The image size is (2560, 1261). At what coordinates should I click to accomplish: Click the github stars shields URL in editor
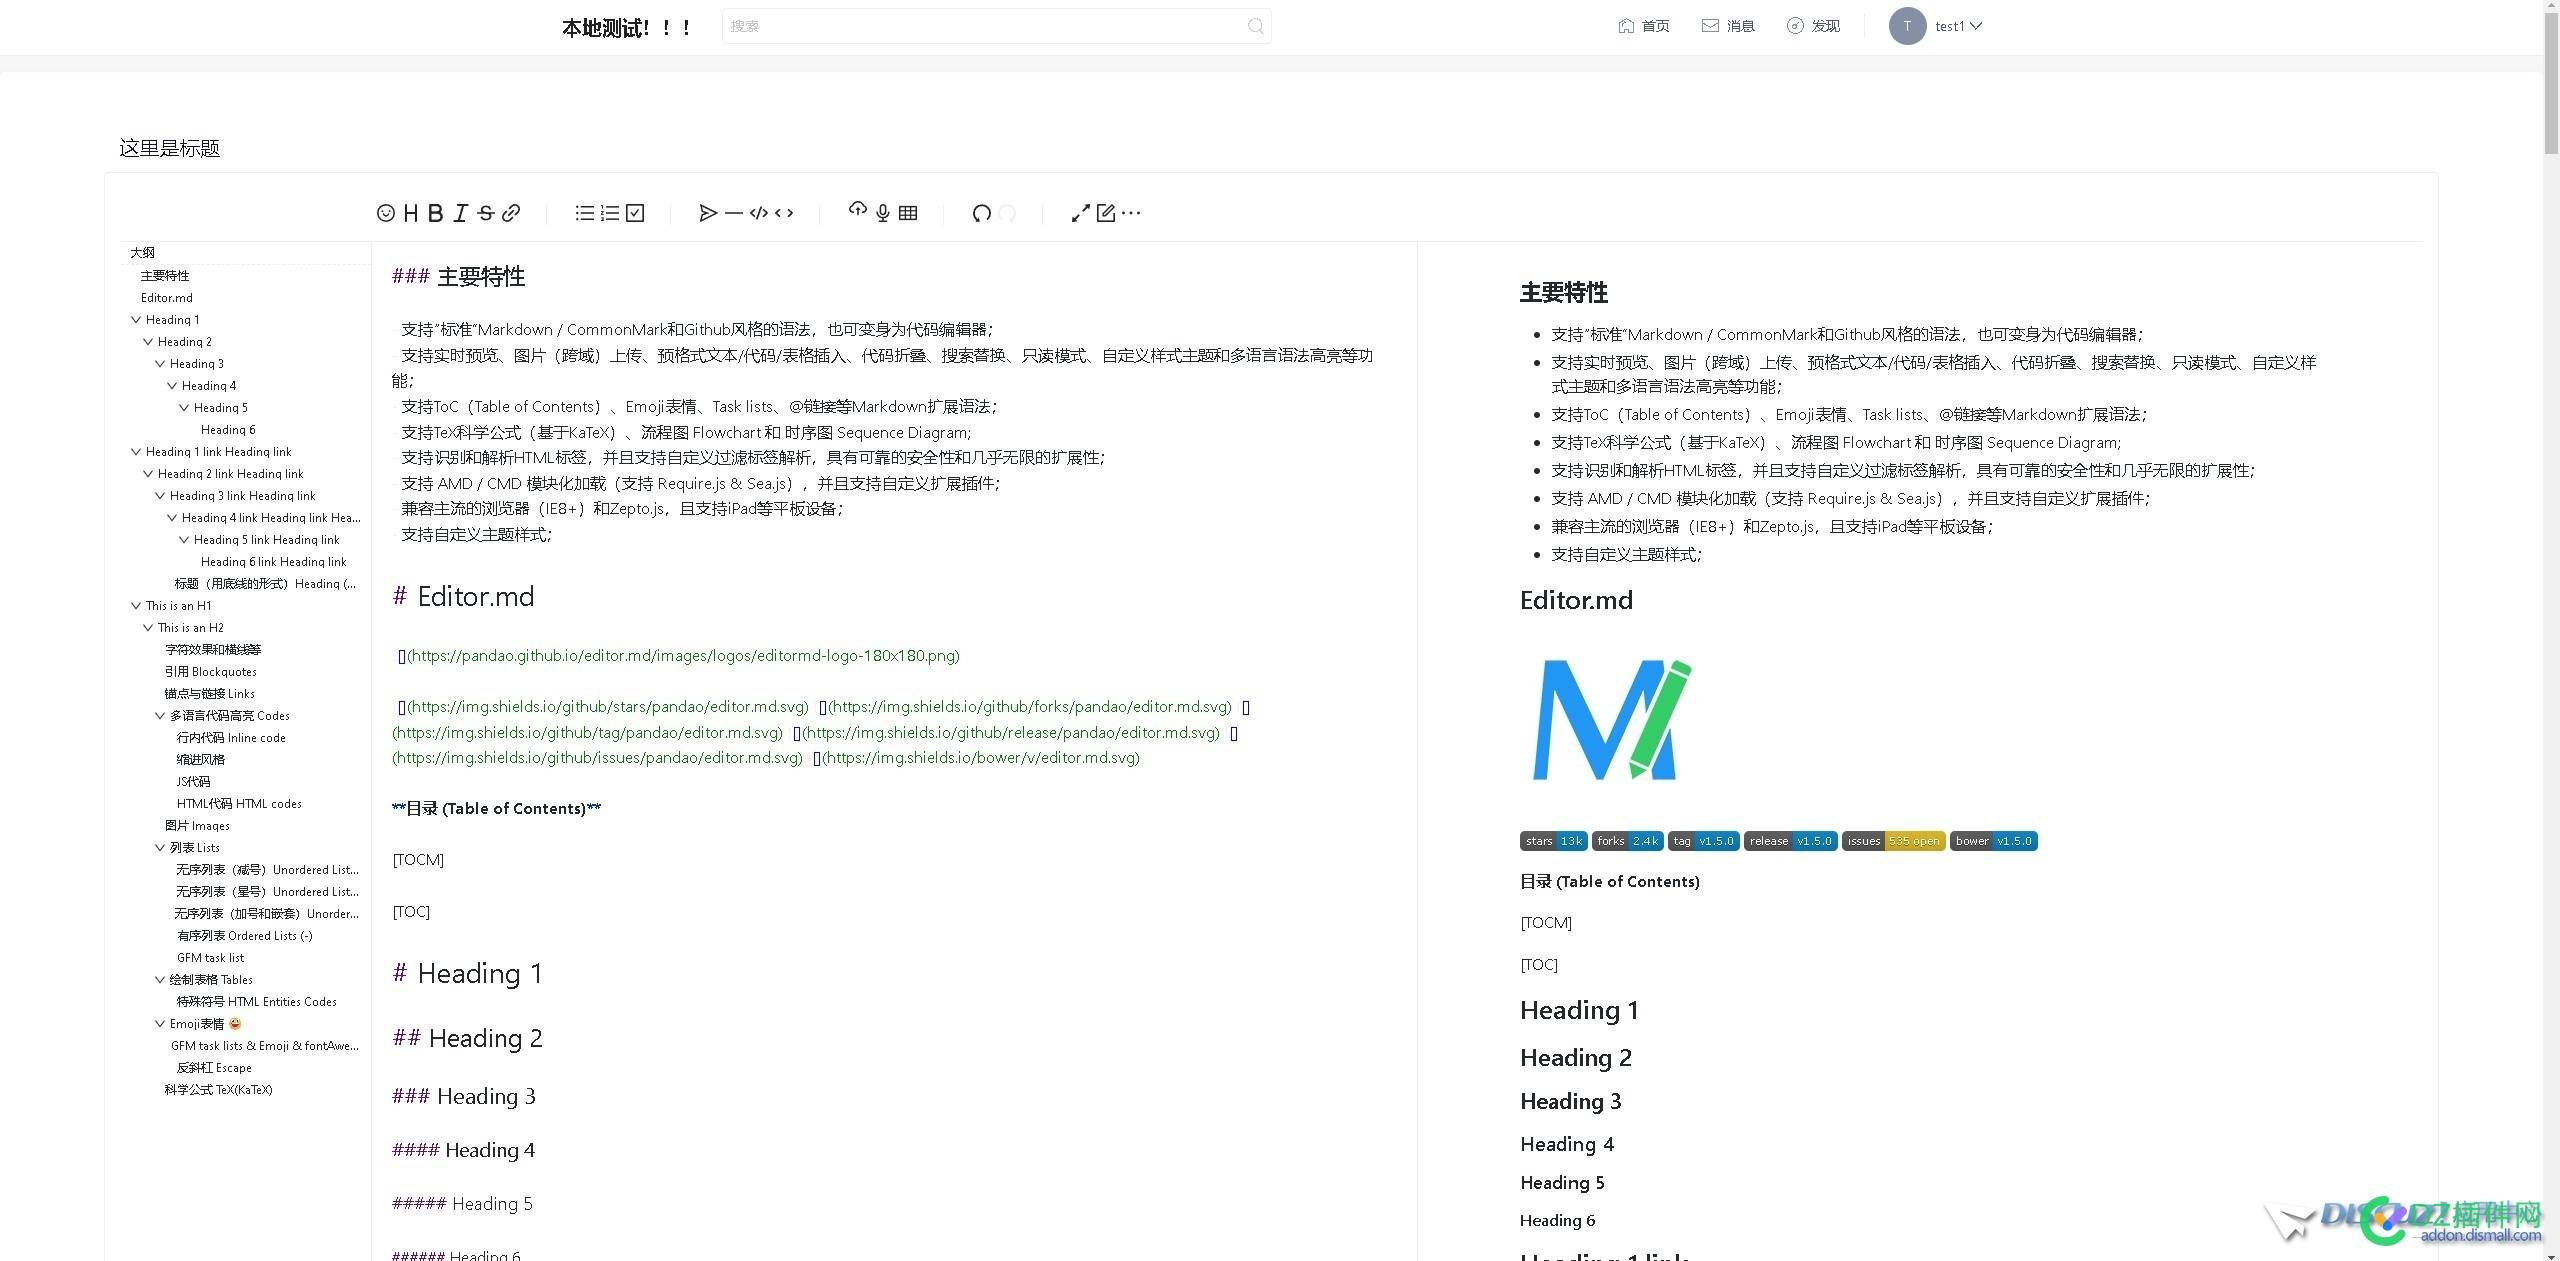(608, 707)
